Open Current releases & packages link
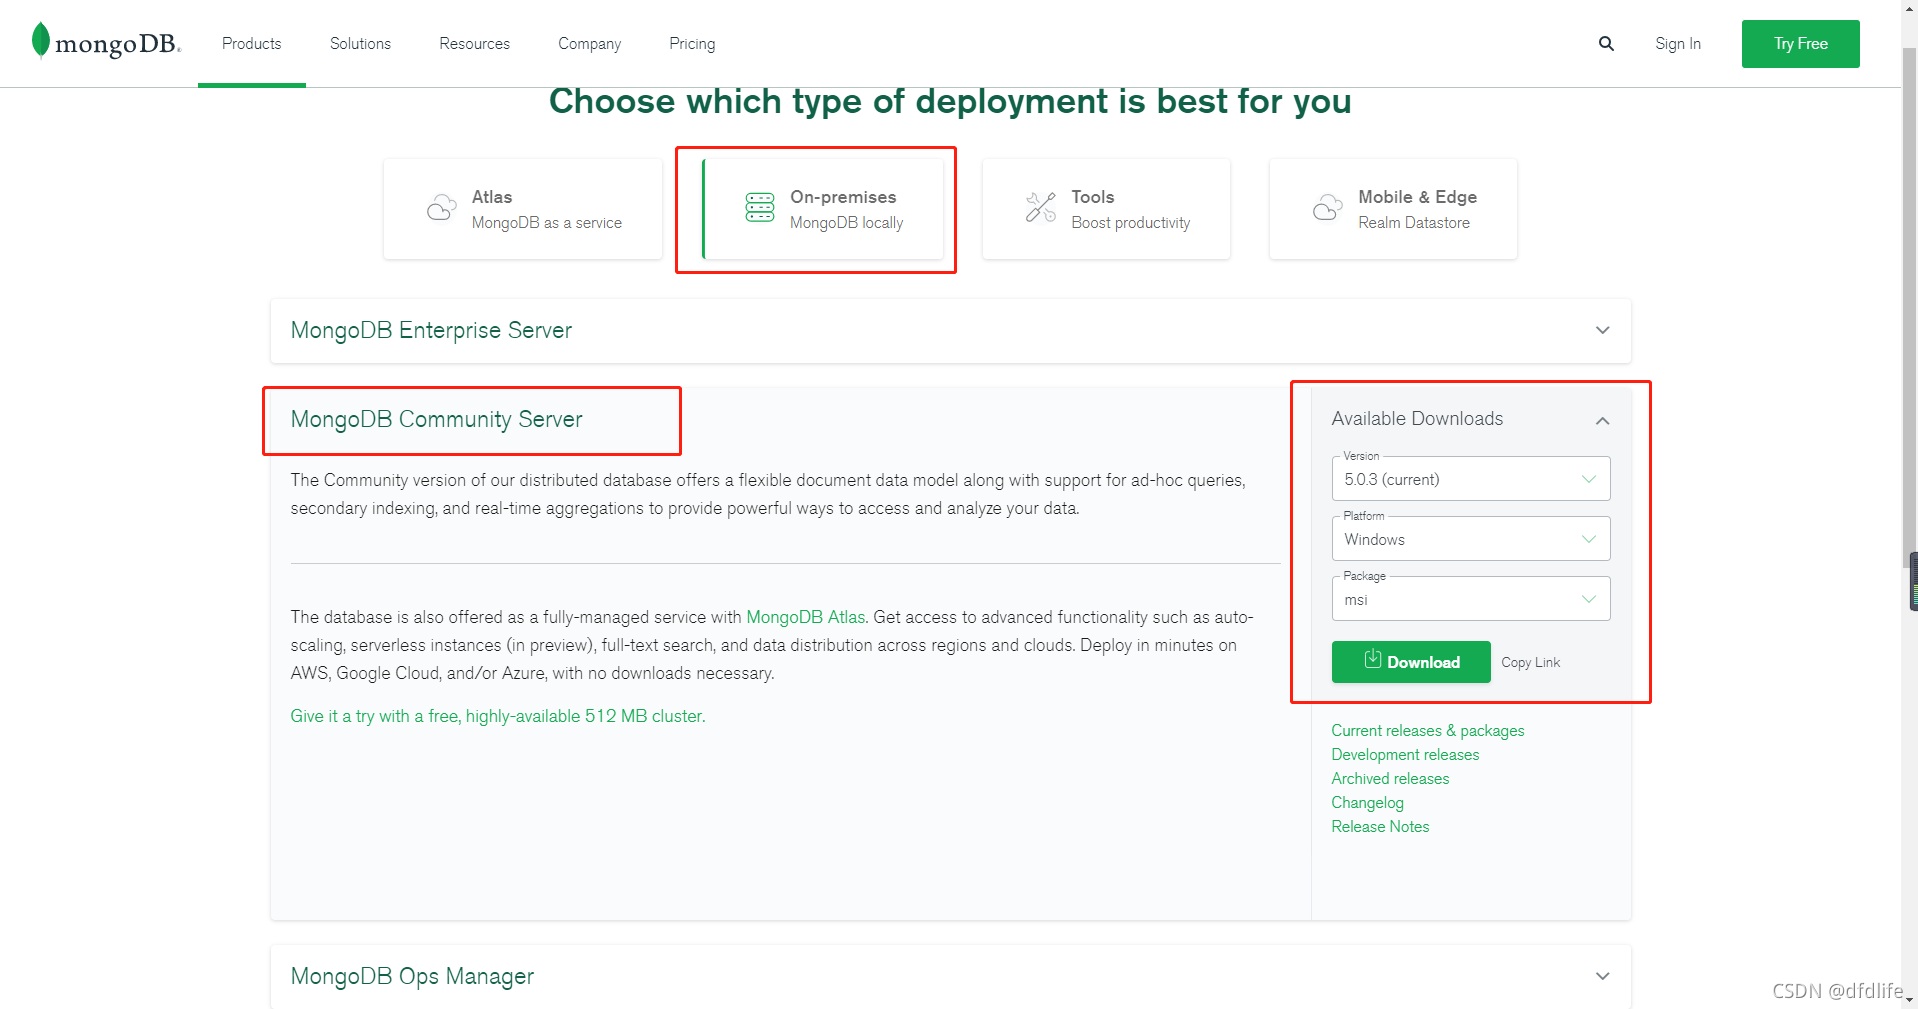Viewport: 1918px width, 1009px height. (x=1427, y=731)
